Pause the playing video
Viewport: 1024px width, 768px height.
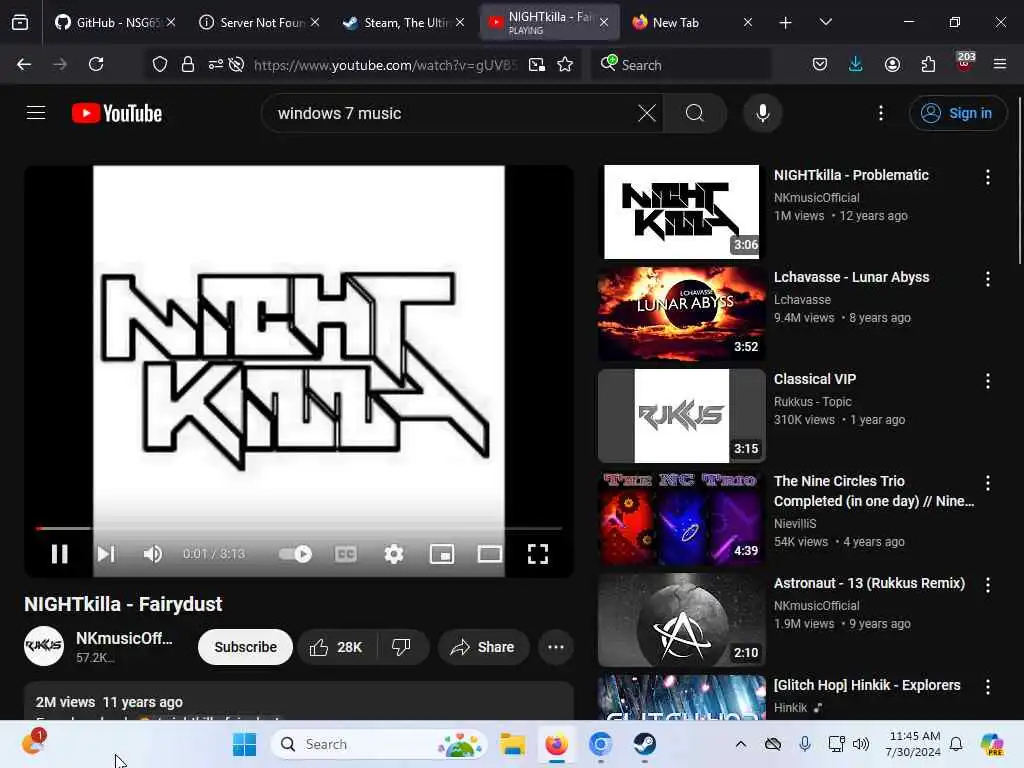59,554
